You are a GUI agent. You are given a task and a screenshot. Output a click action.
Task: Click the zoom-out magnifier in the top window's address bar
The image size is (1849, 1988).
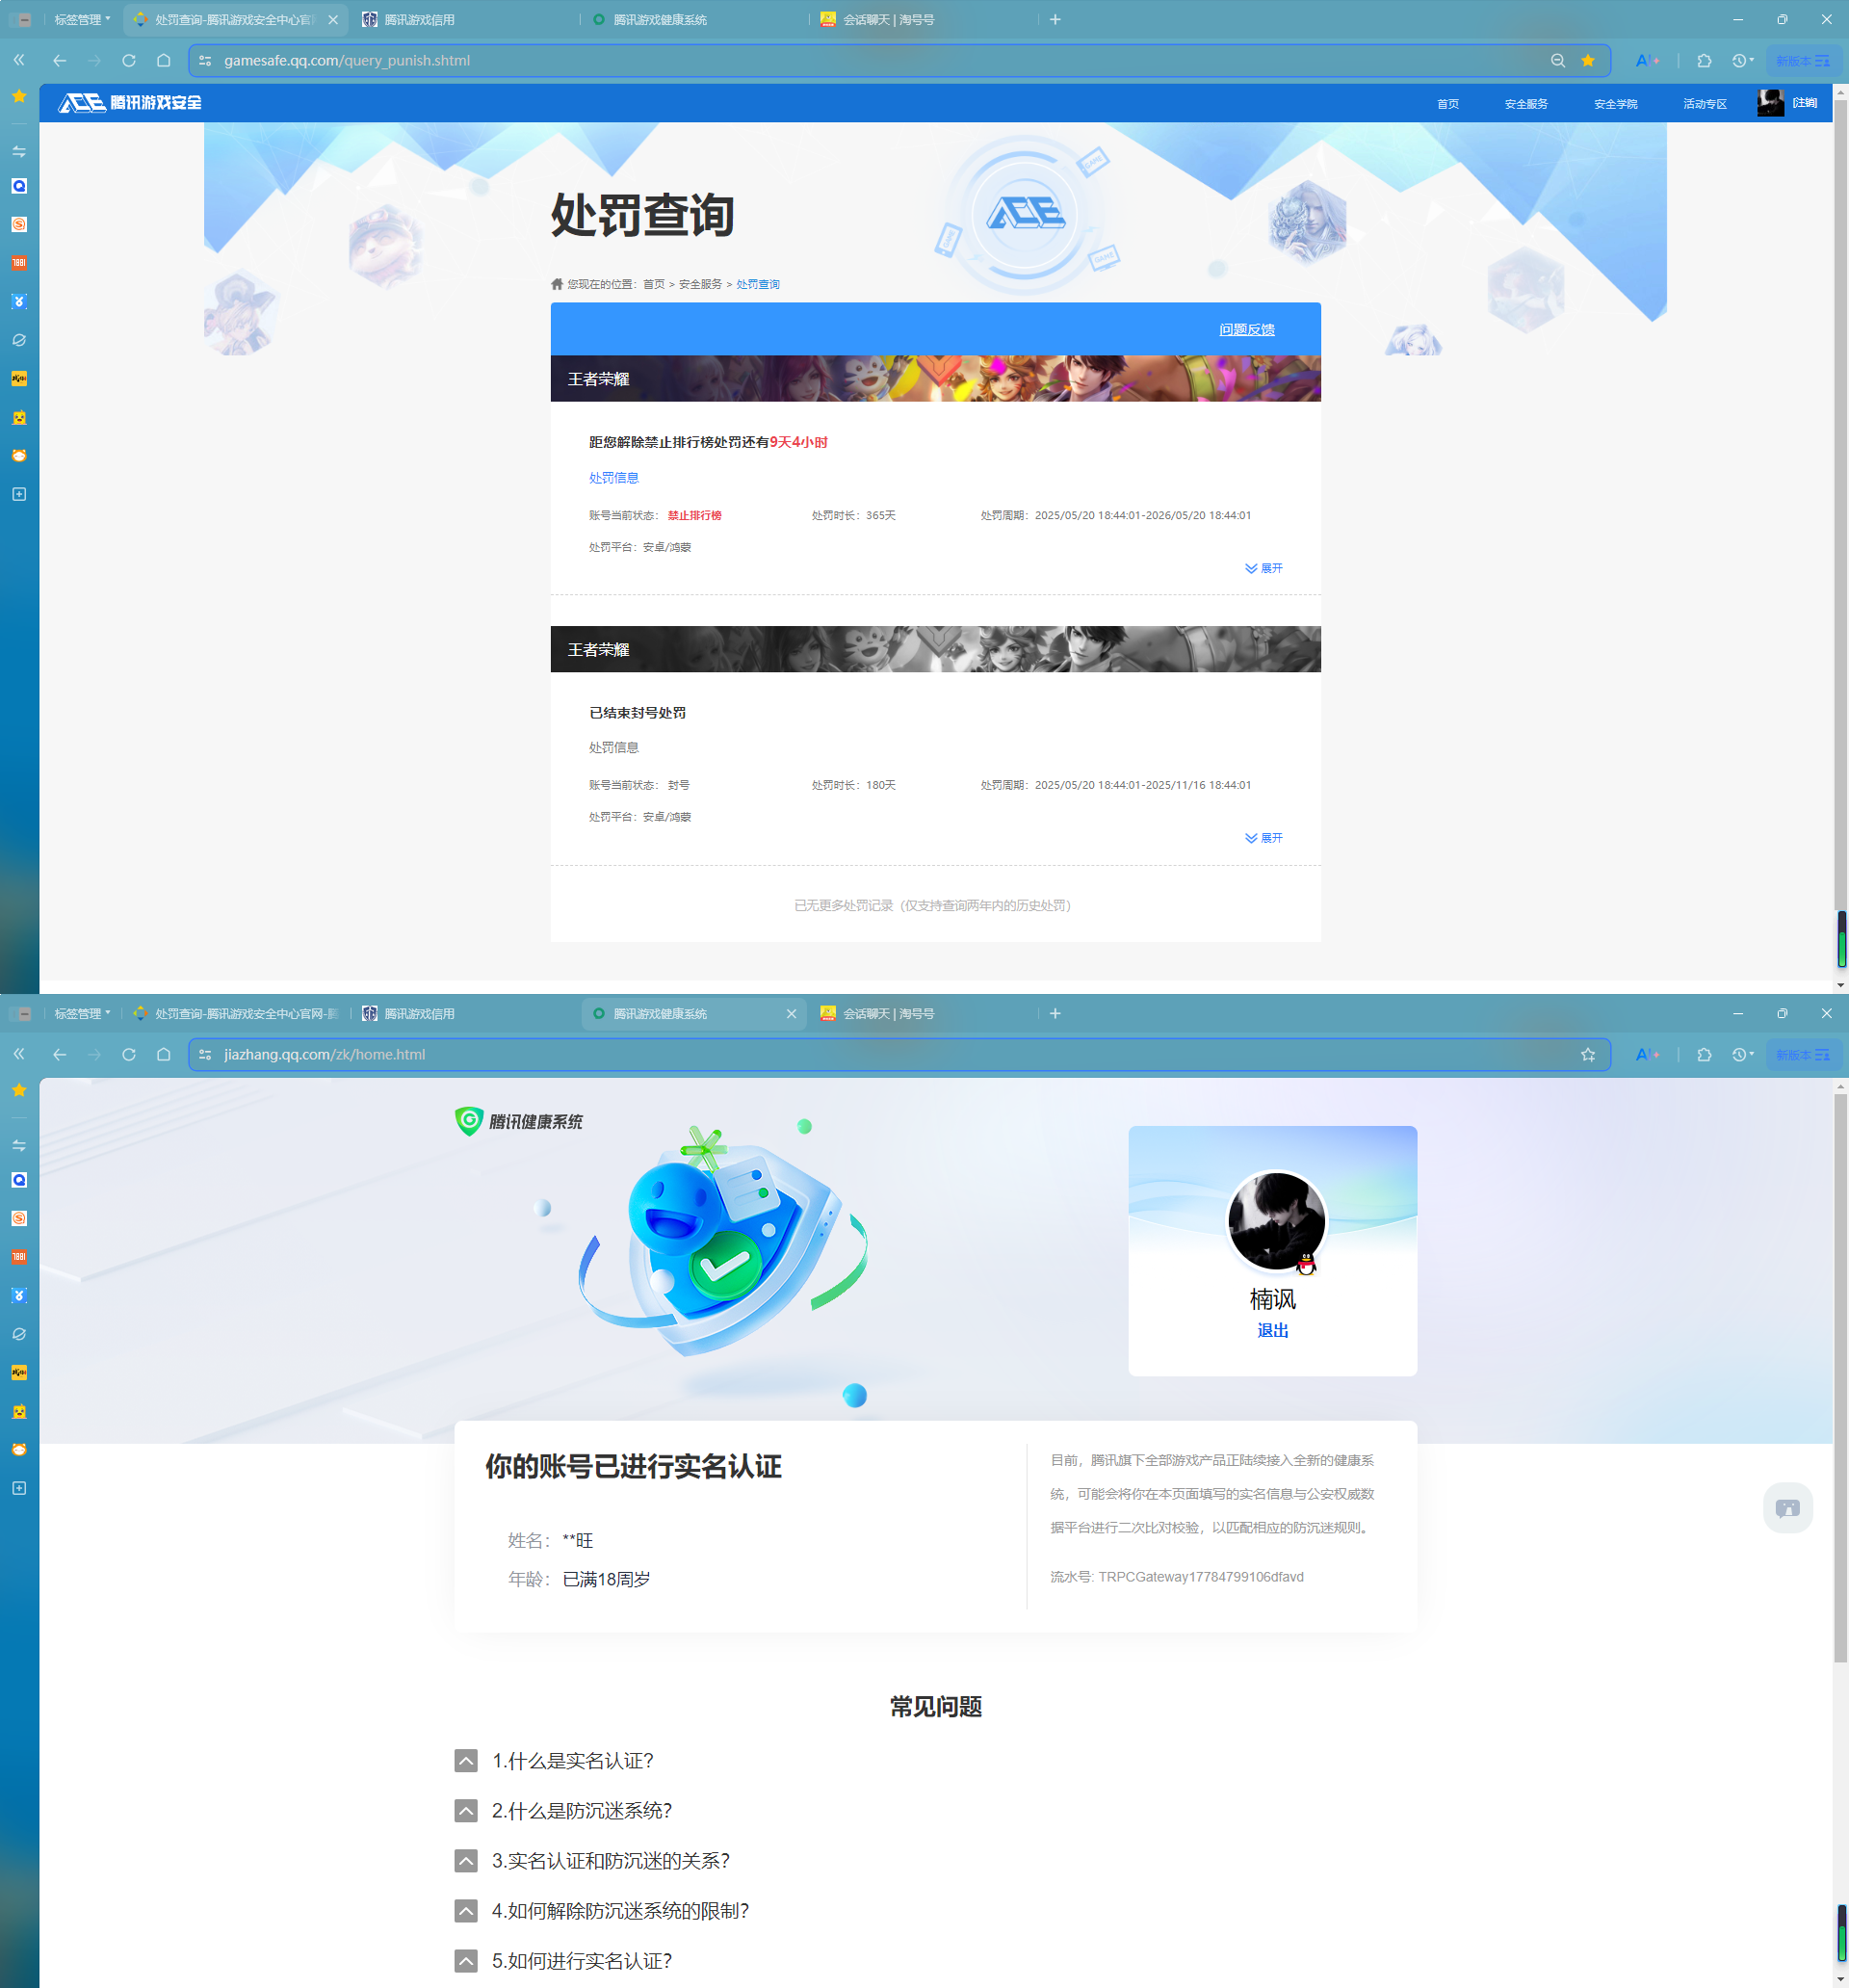(1558, 60)
